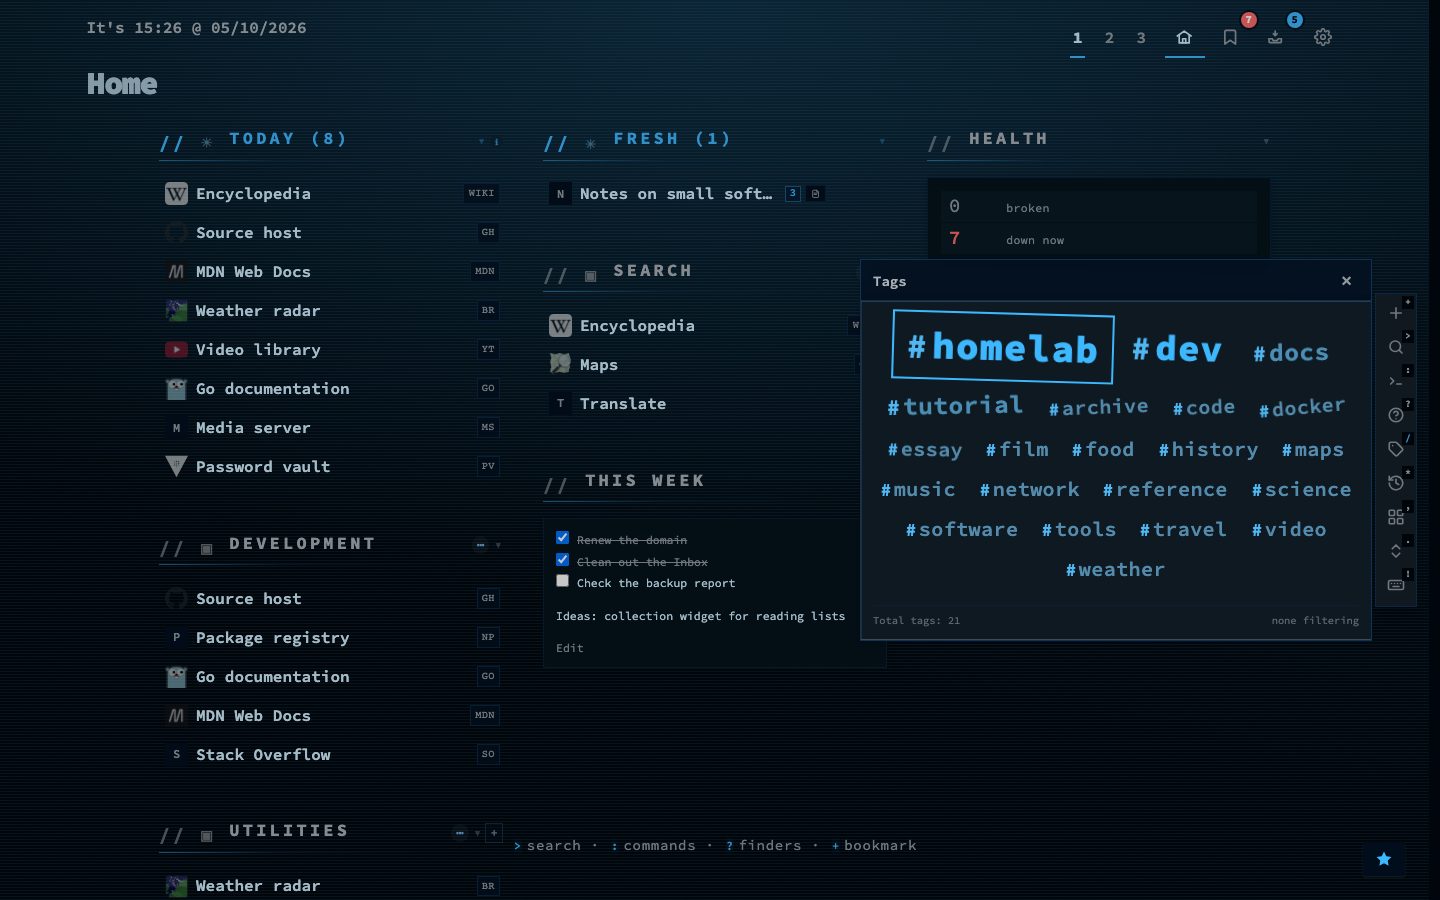
Task: Collapse the Health section with its caret
Action: [x=1266, y=141]
